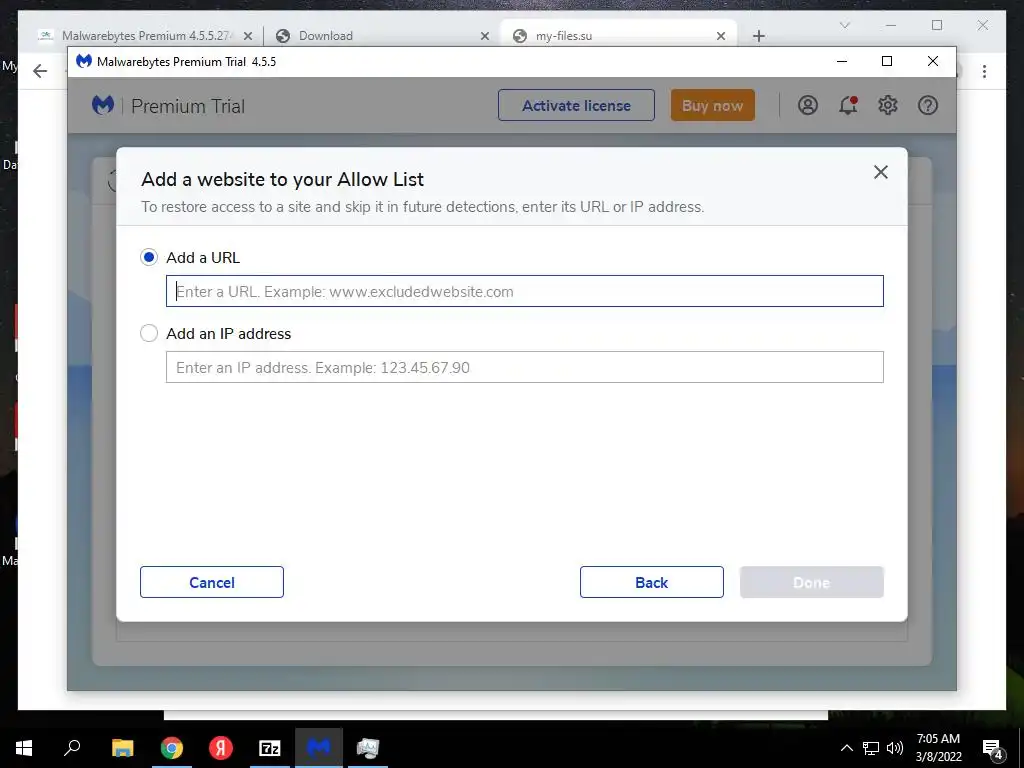Click the browser back arrow

[40, 71]
